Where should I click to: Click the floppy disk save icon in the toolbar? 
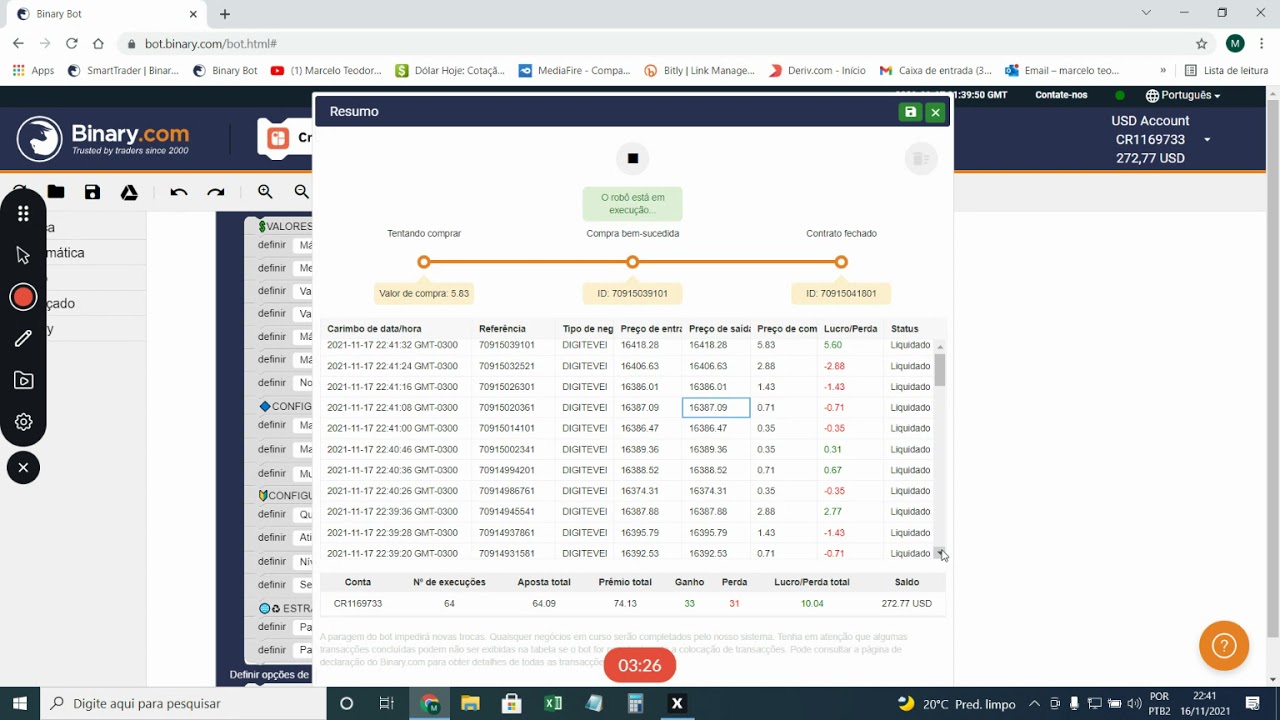(x=92, y=192)
